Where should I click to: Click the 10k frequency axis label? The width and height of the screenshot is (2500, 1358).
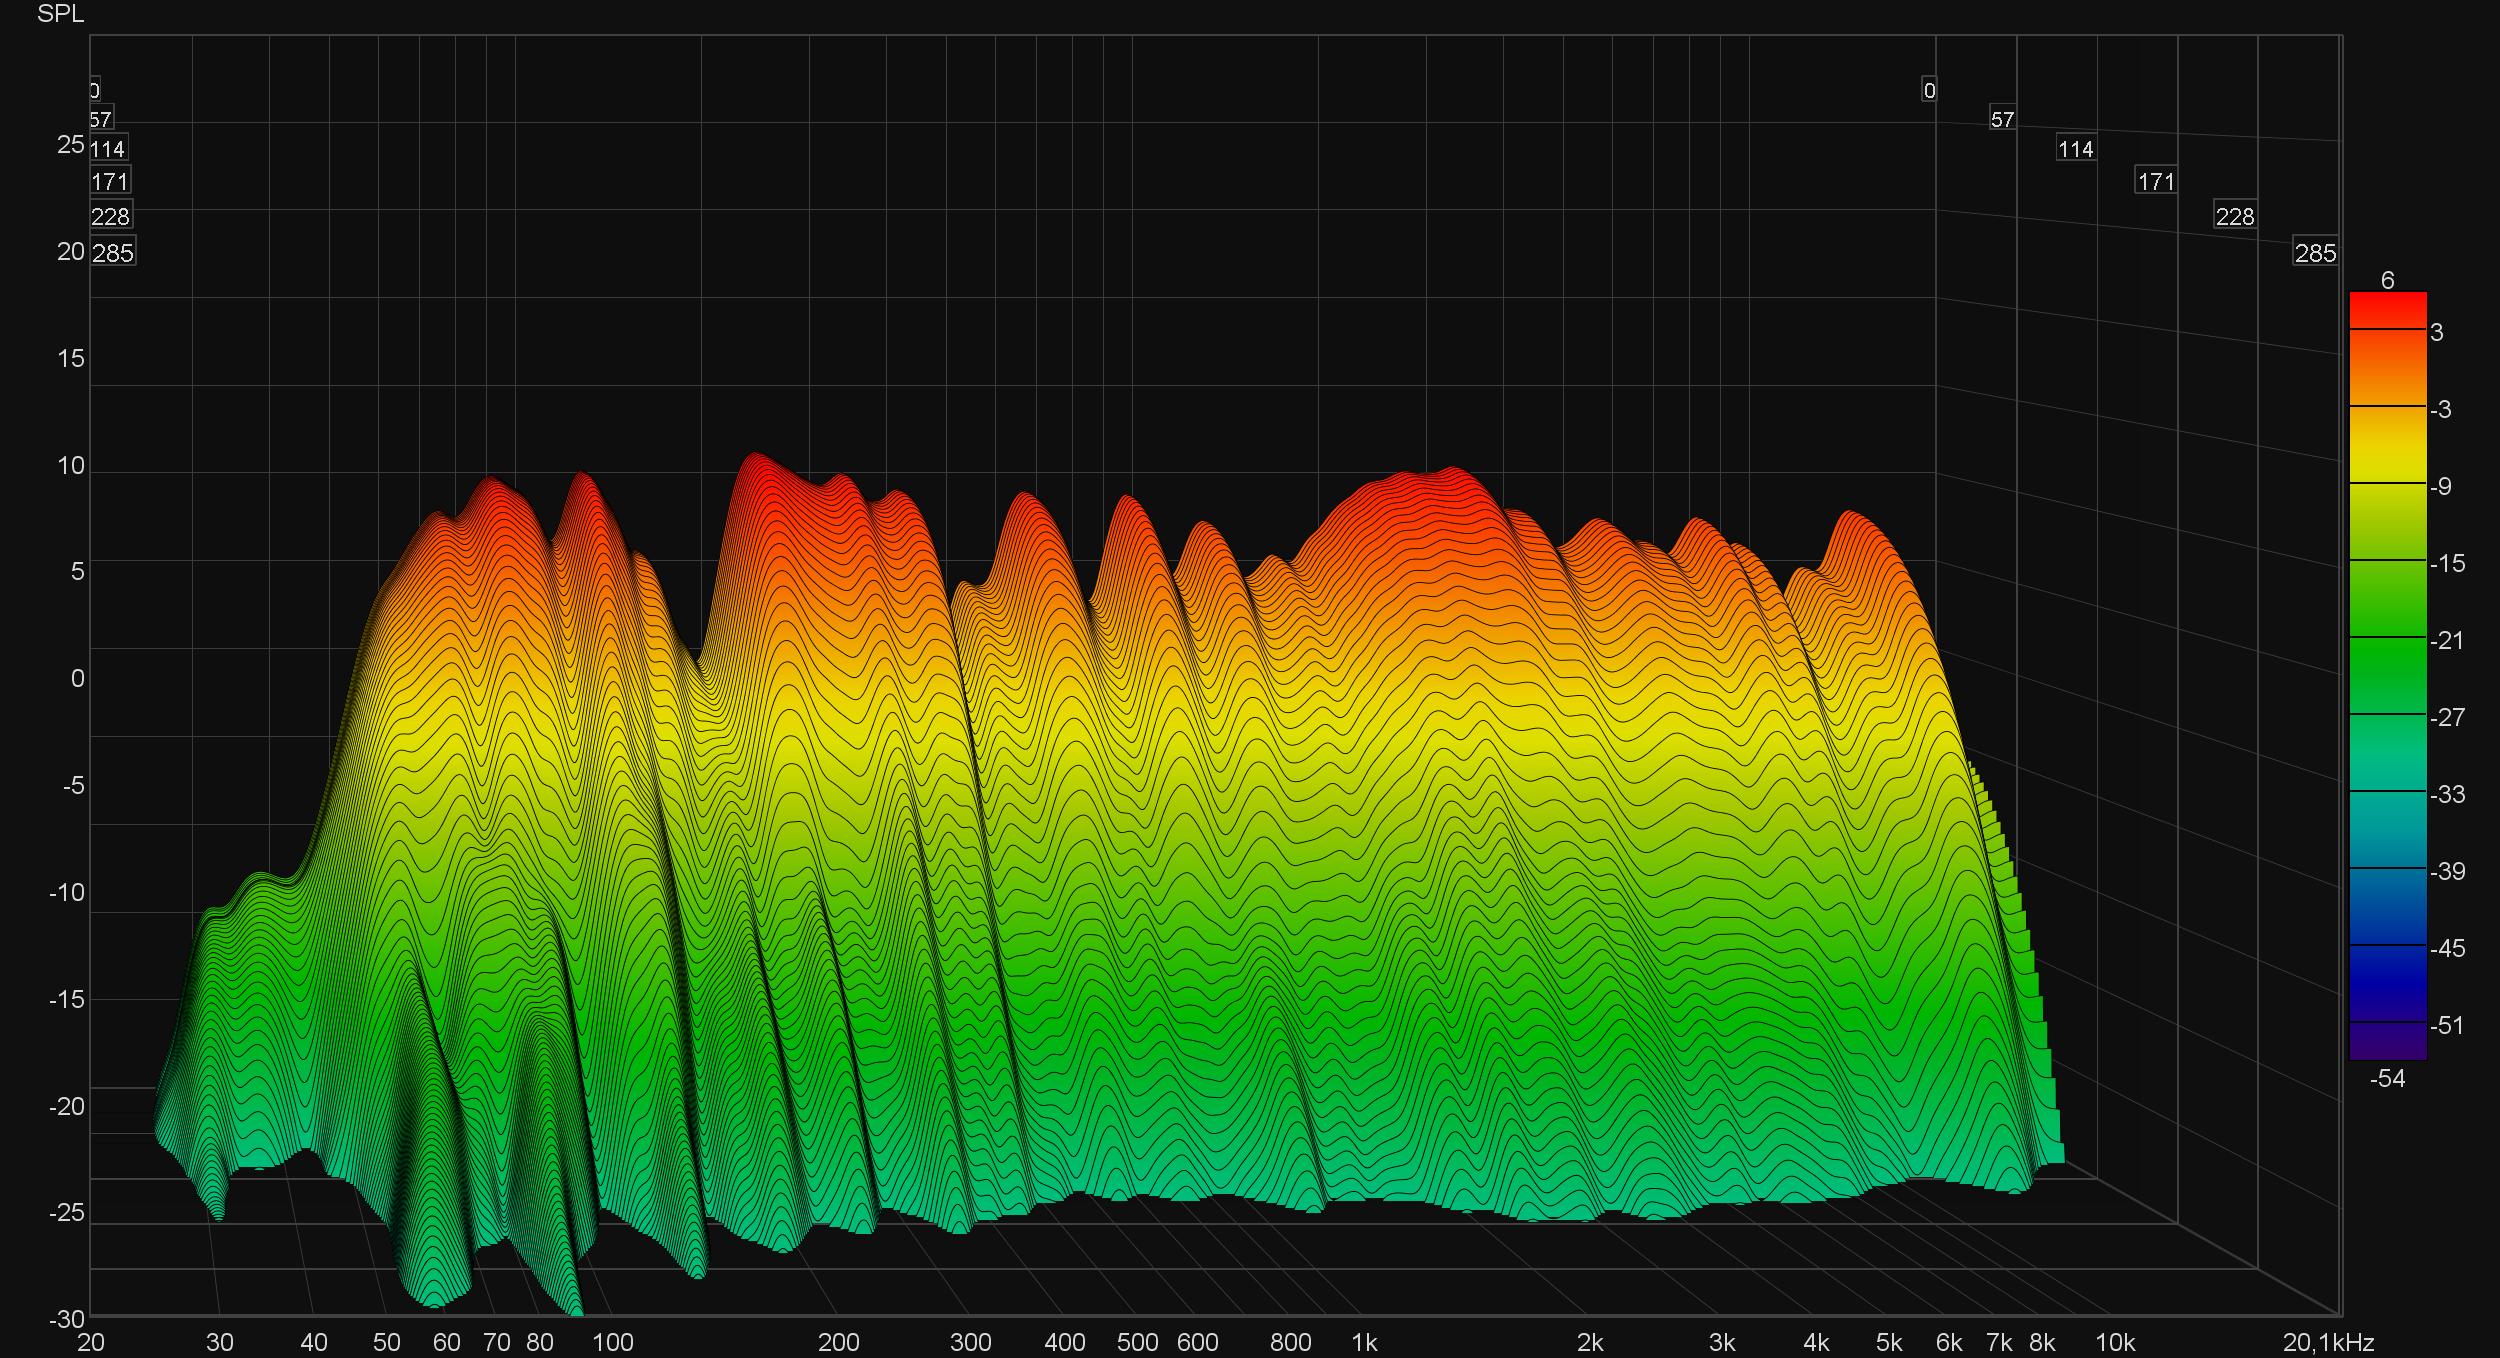point(2115,1342)
